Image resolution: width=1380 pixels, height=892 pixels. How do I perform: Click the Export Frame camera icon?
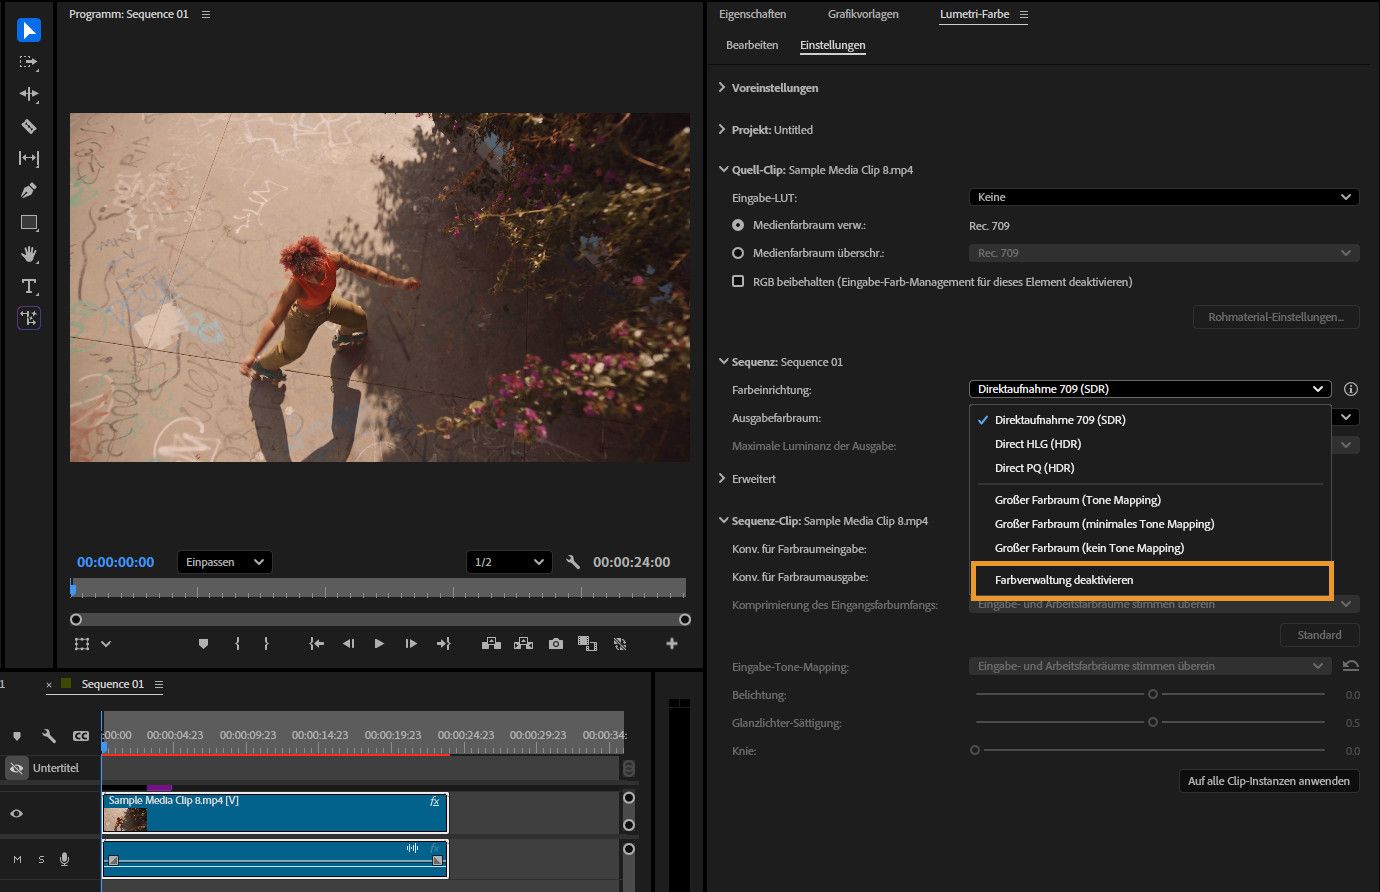pyautogui.click(x=555, y=644)
